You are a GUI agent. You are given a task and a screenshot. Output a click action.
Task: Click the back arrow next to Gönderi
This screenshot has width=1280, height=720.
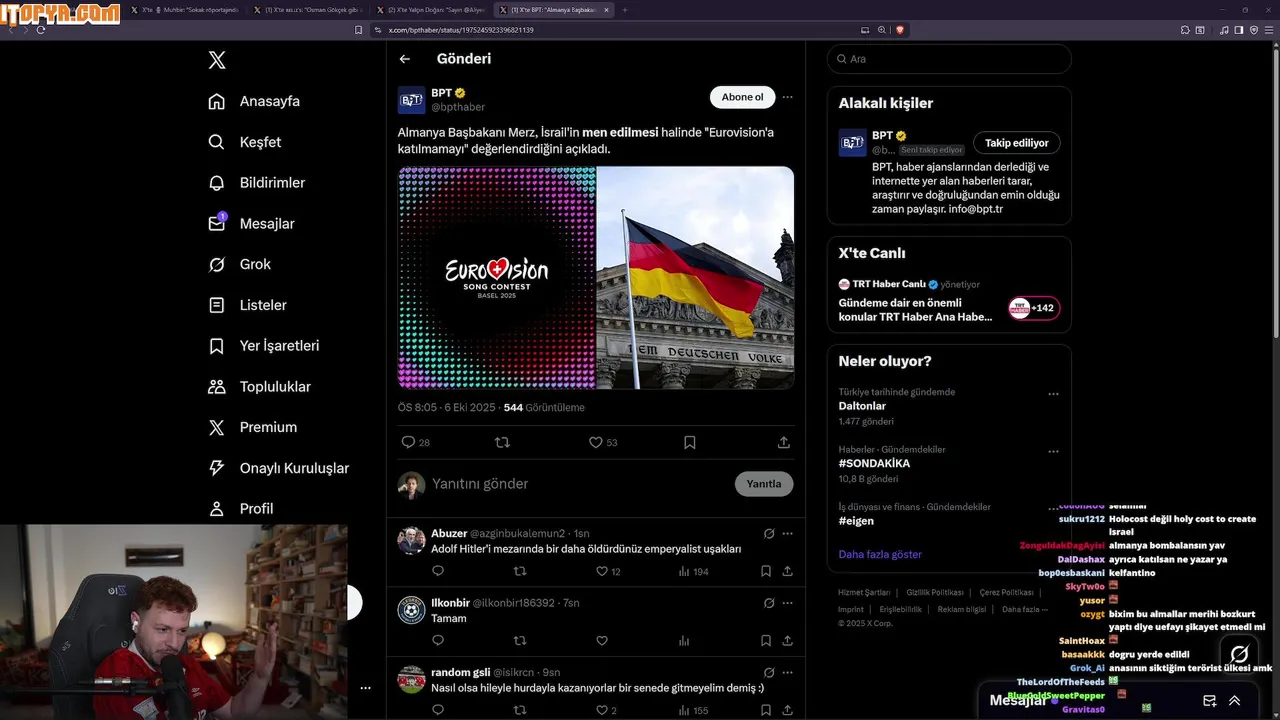click(x=405, y=59)
